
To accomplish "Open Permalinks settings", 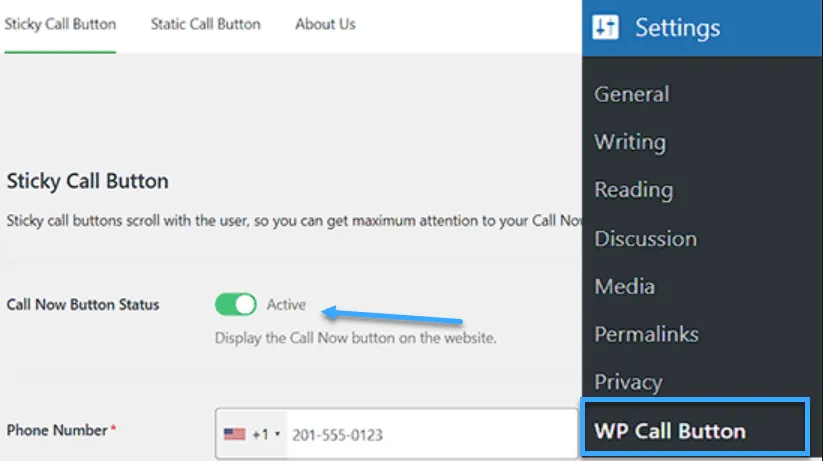I will click(x=646, y=334).
